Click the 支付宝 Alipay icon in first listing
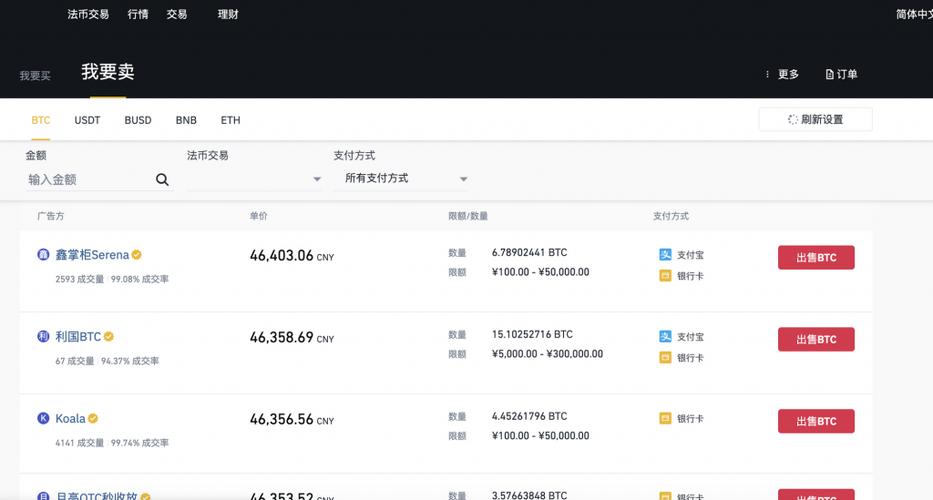This screenshot has height=500, width=933. pyautogui.click(x=665, y=255)
